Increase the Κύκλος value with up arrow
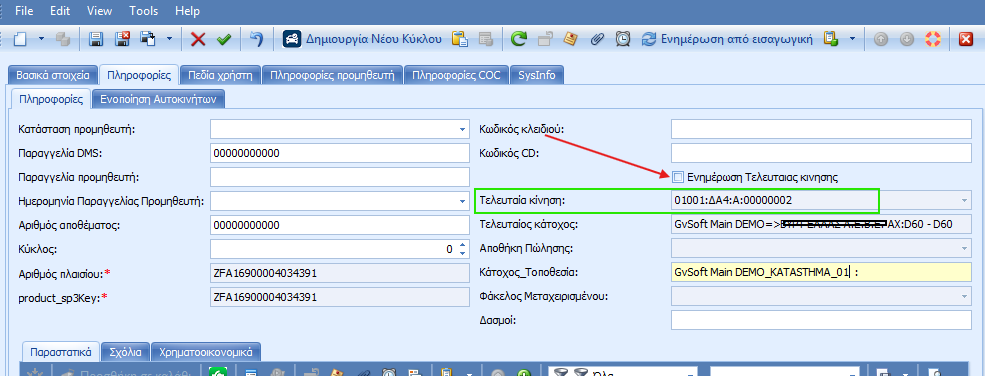 (462, 245)
